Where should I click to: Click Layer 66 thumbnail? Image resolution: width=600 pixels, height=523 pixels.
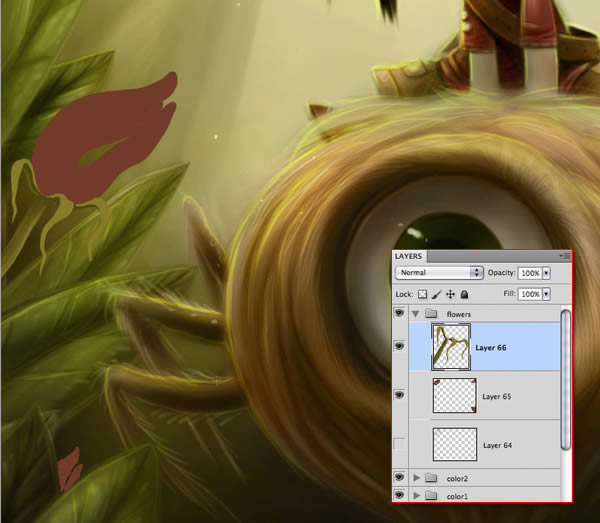(x=451, y=347)
